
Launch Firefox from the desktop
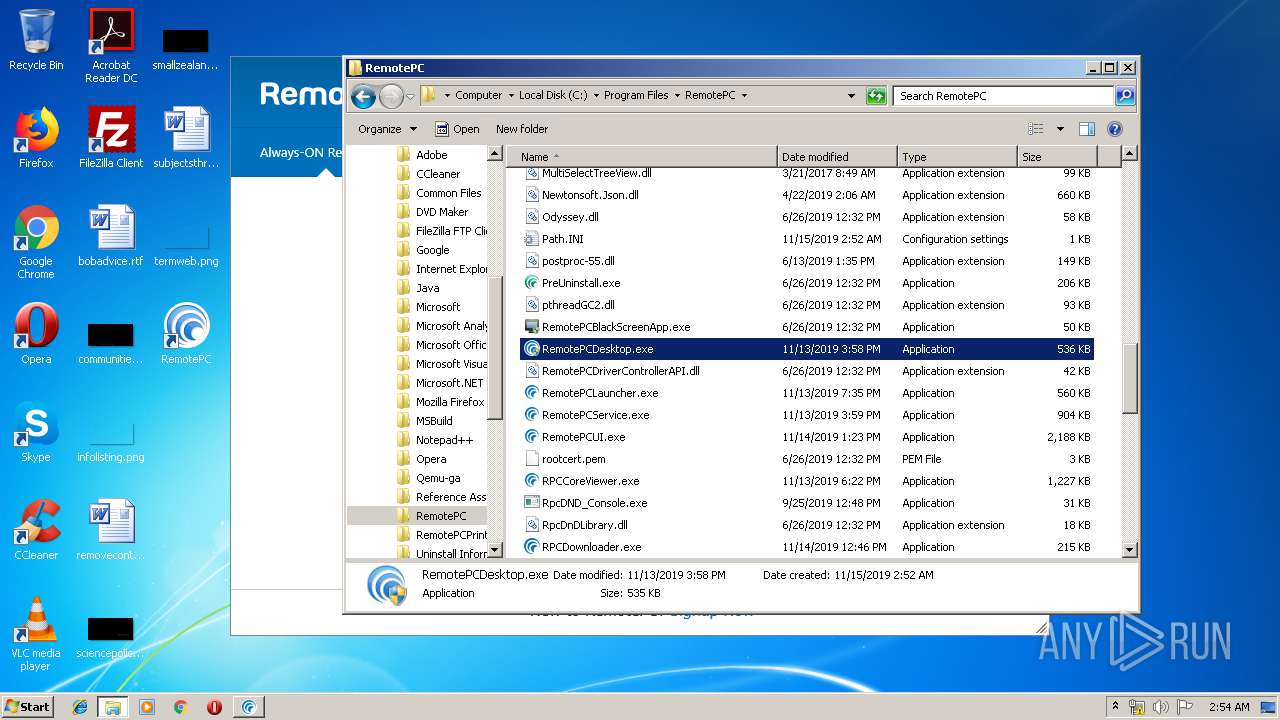[36, 138]
